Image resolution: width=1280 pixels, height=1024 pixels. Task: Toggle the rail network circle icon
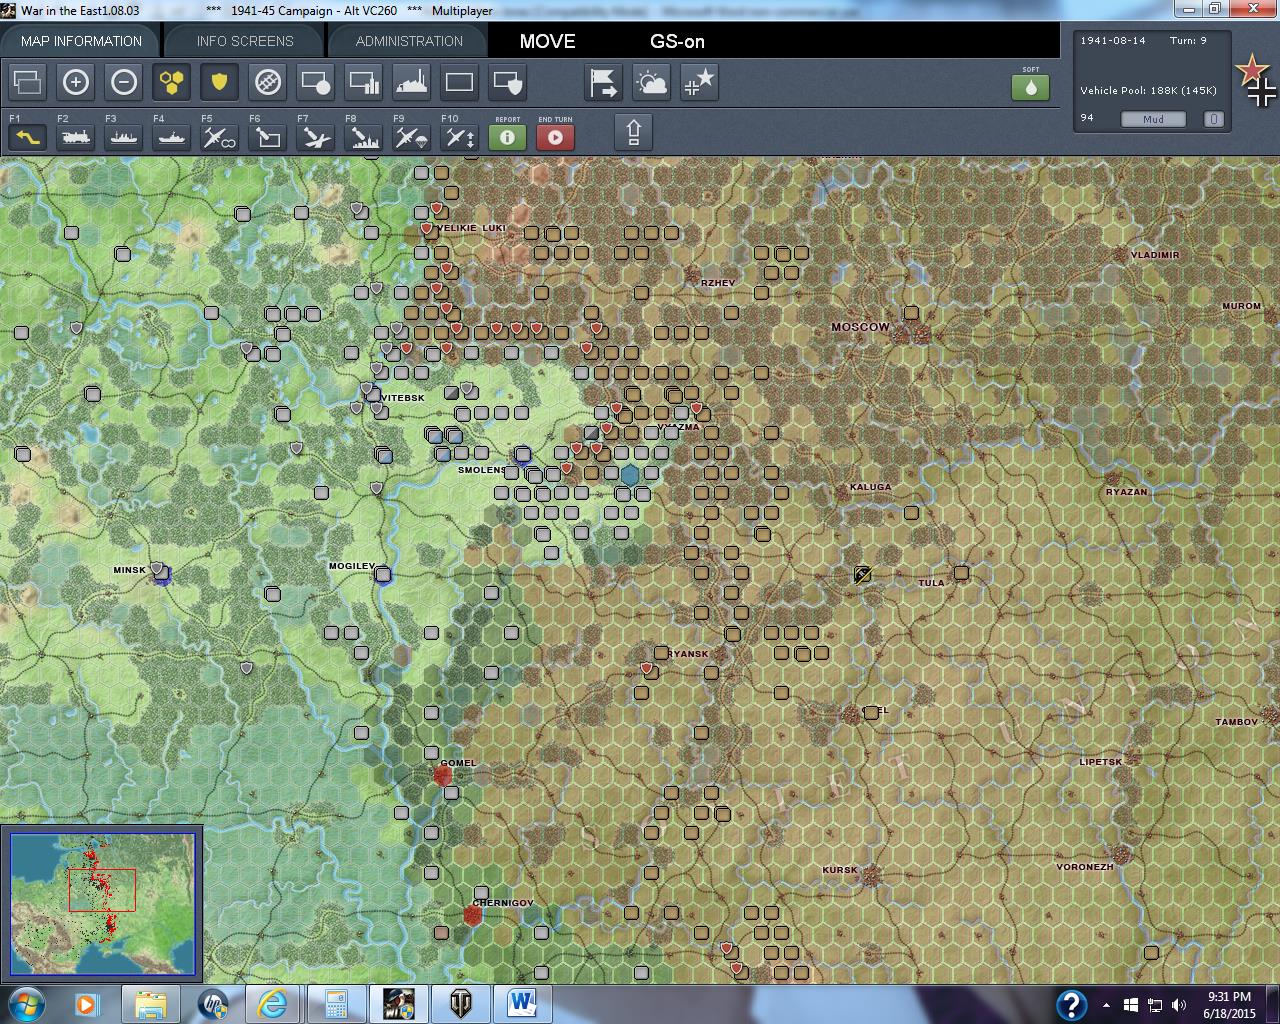pyautogui.click(x=267, y=82)
